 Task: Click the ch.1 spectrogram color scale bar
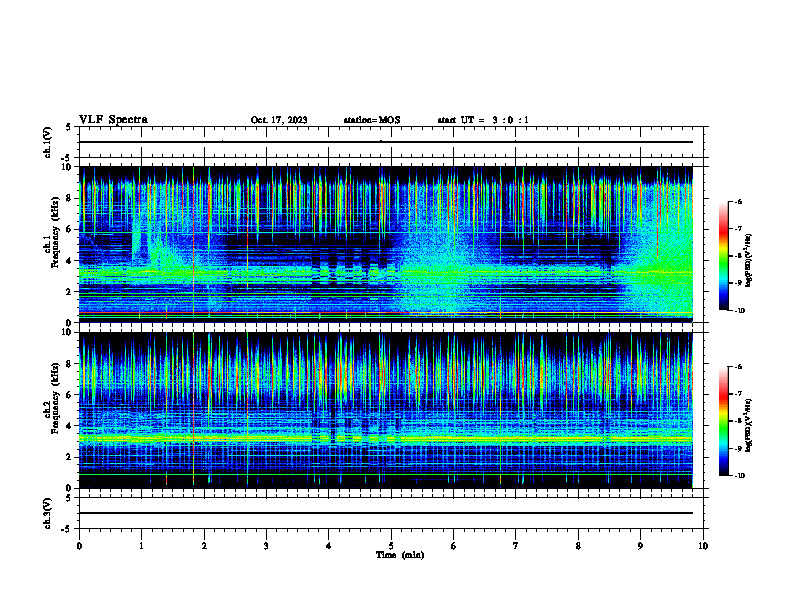point(724,256)
